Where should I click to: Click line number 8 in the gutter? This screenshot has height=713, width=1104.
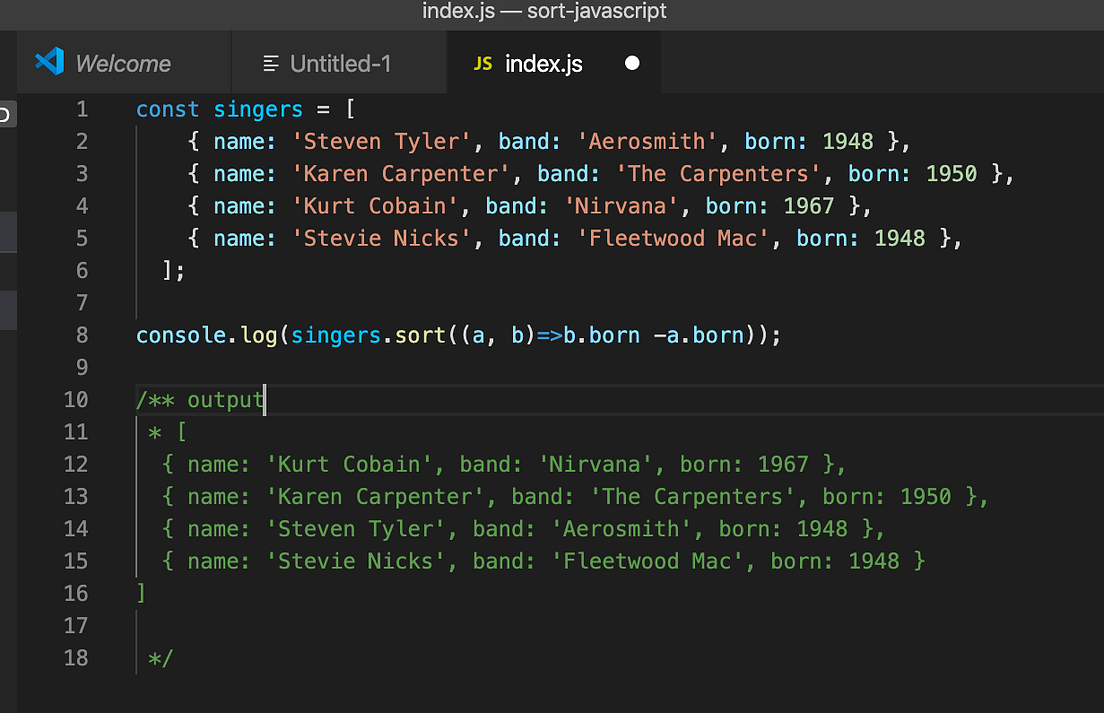tap(82, 335)
